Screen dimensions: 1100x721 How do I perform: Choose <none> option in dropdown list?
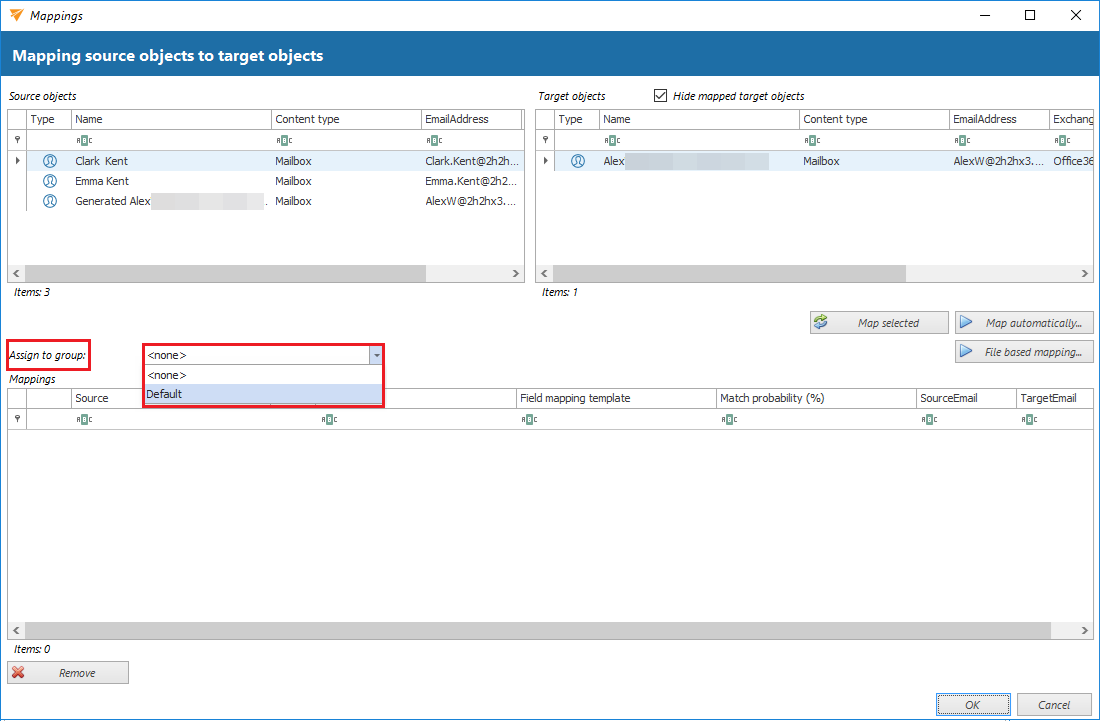coord(263,375)
